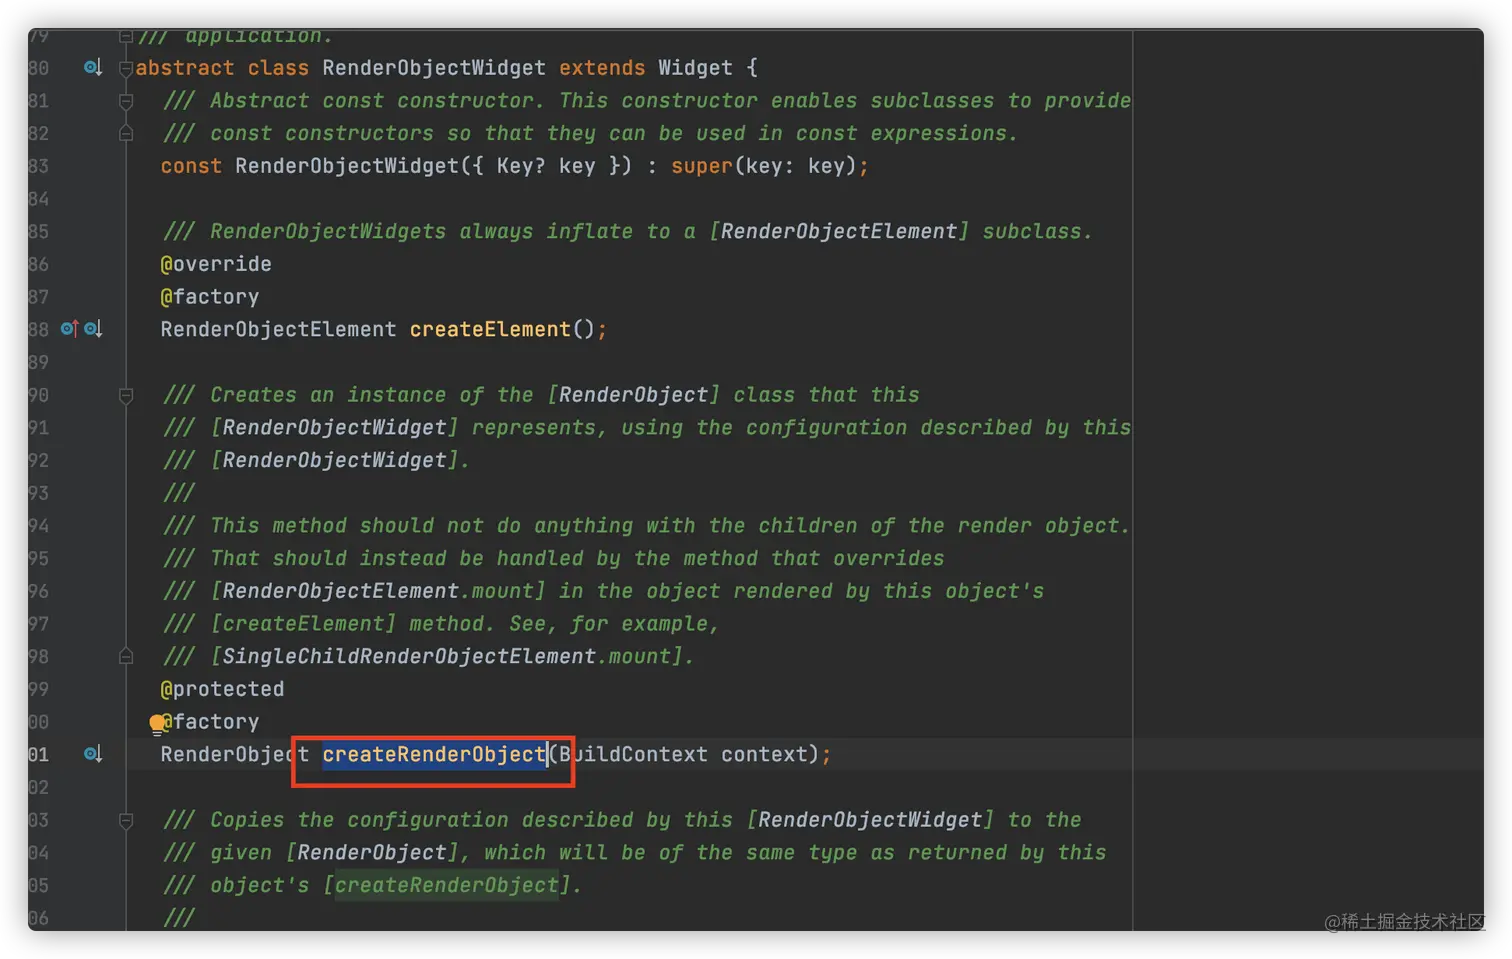Click the abstract keyword
This screenshot has height=959, width=1512.
click(x=185, y=68)
